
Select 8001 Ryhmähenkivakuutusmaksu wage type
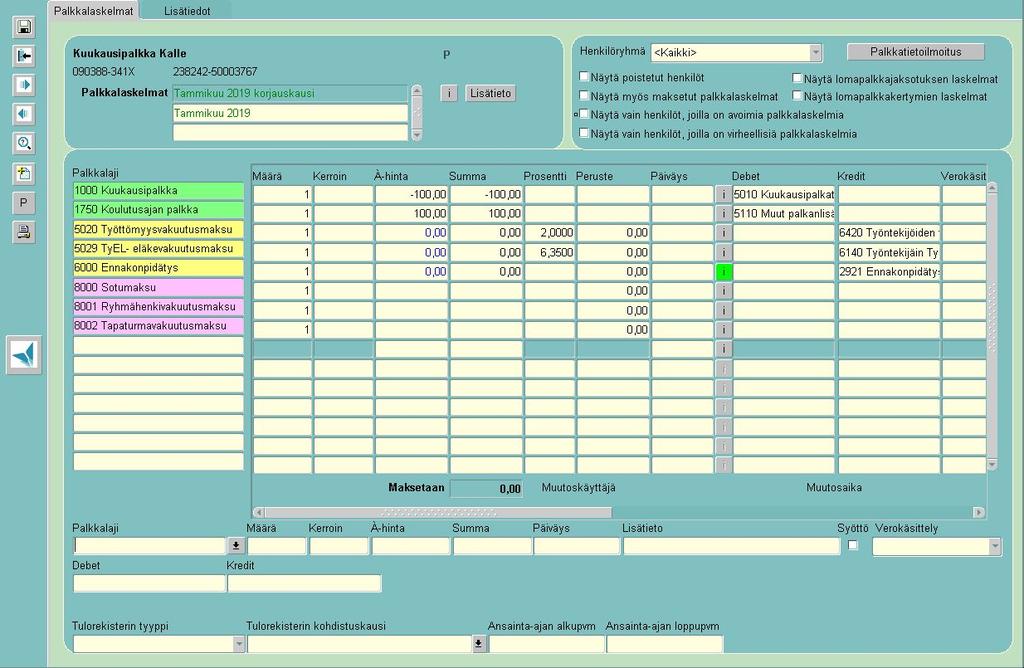158,306
